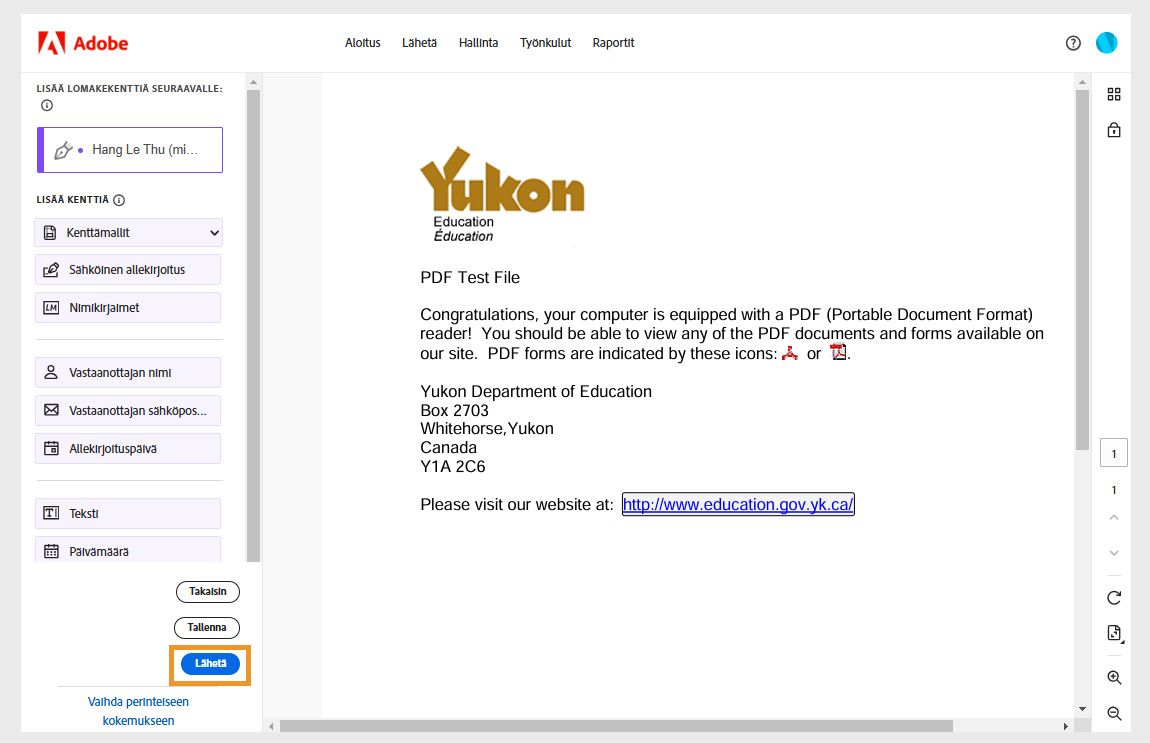Click the Tallenna button
The height and width of the screenshot is (743, 1150).
coord(207,627)
